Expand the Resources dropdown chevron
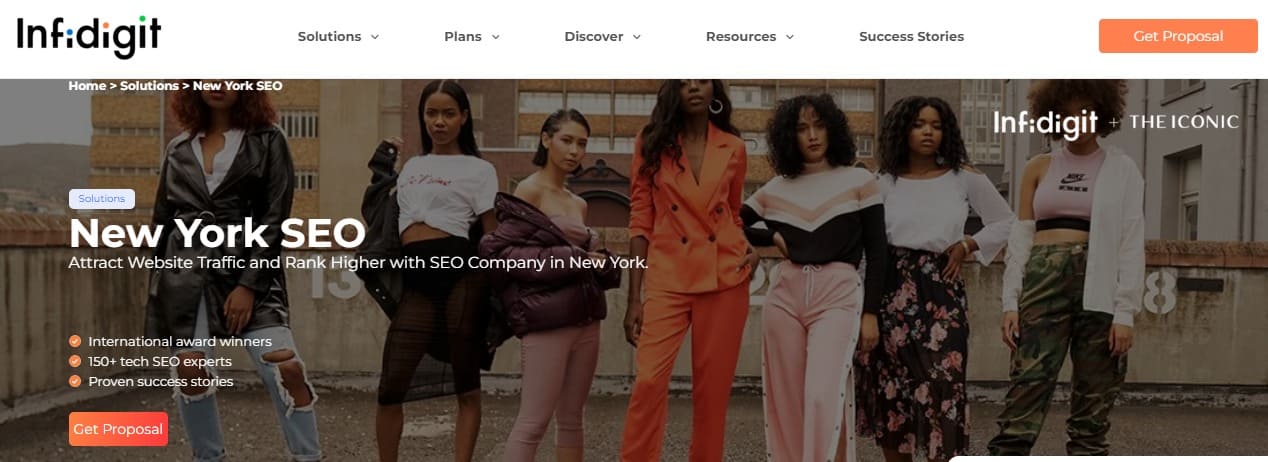The image size is (1268, 462). (789, 37)
